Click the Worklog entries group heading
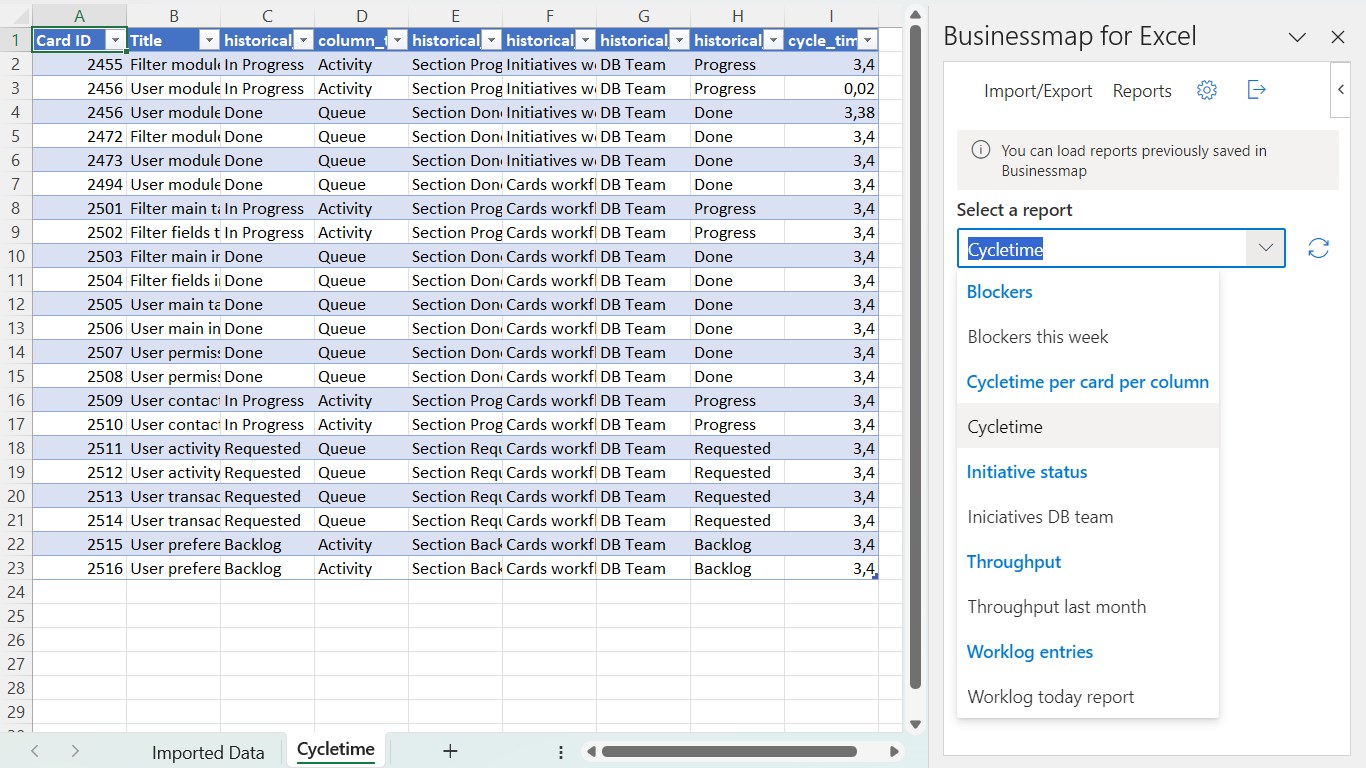1366x768 pixels. [x=1030, y=652]
